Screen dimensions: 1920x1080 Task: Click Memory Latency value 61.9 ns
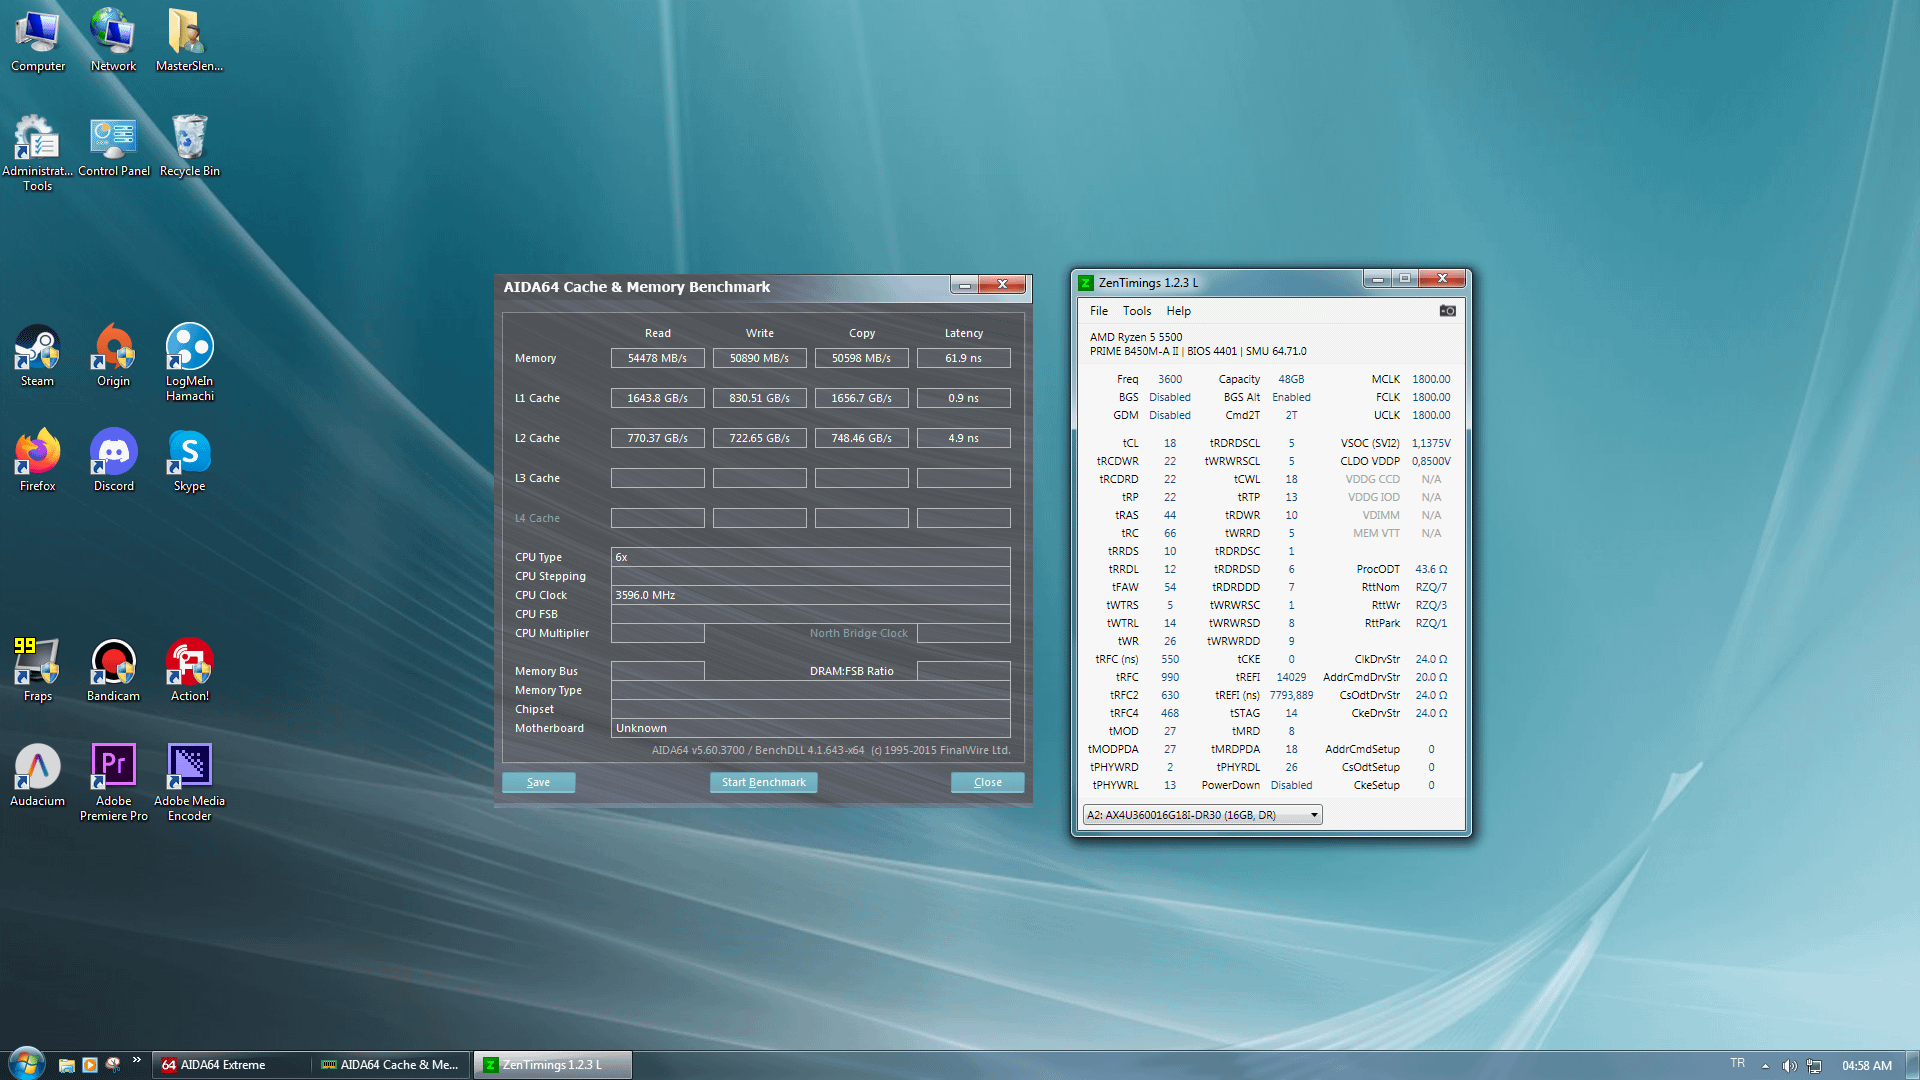click(963, 358)
